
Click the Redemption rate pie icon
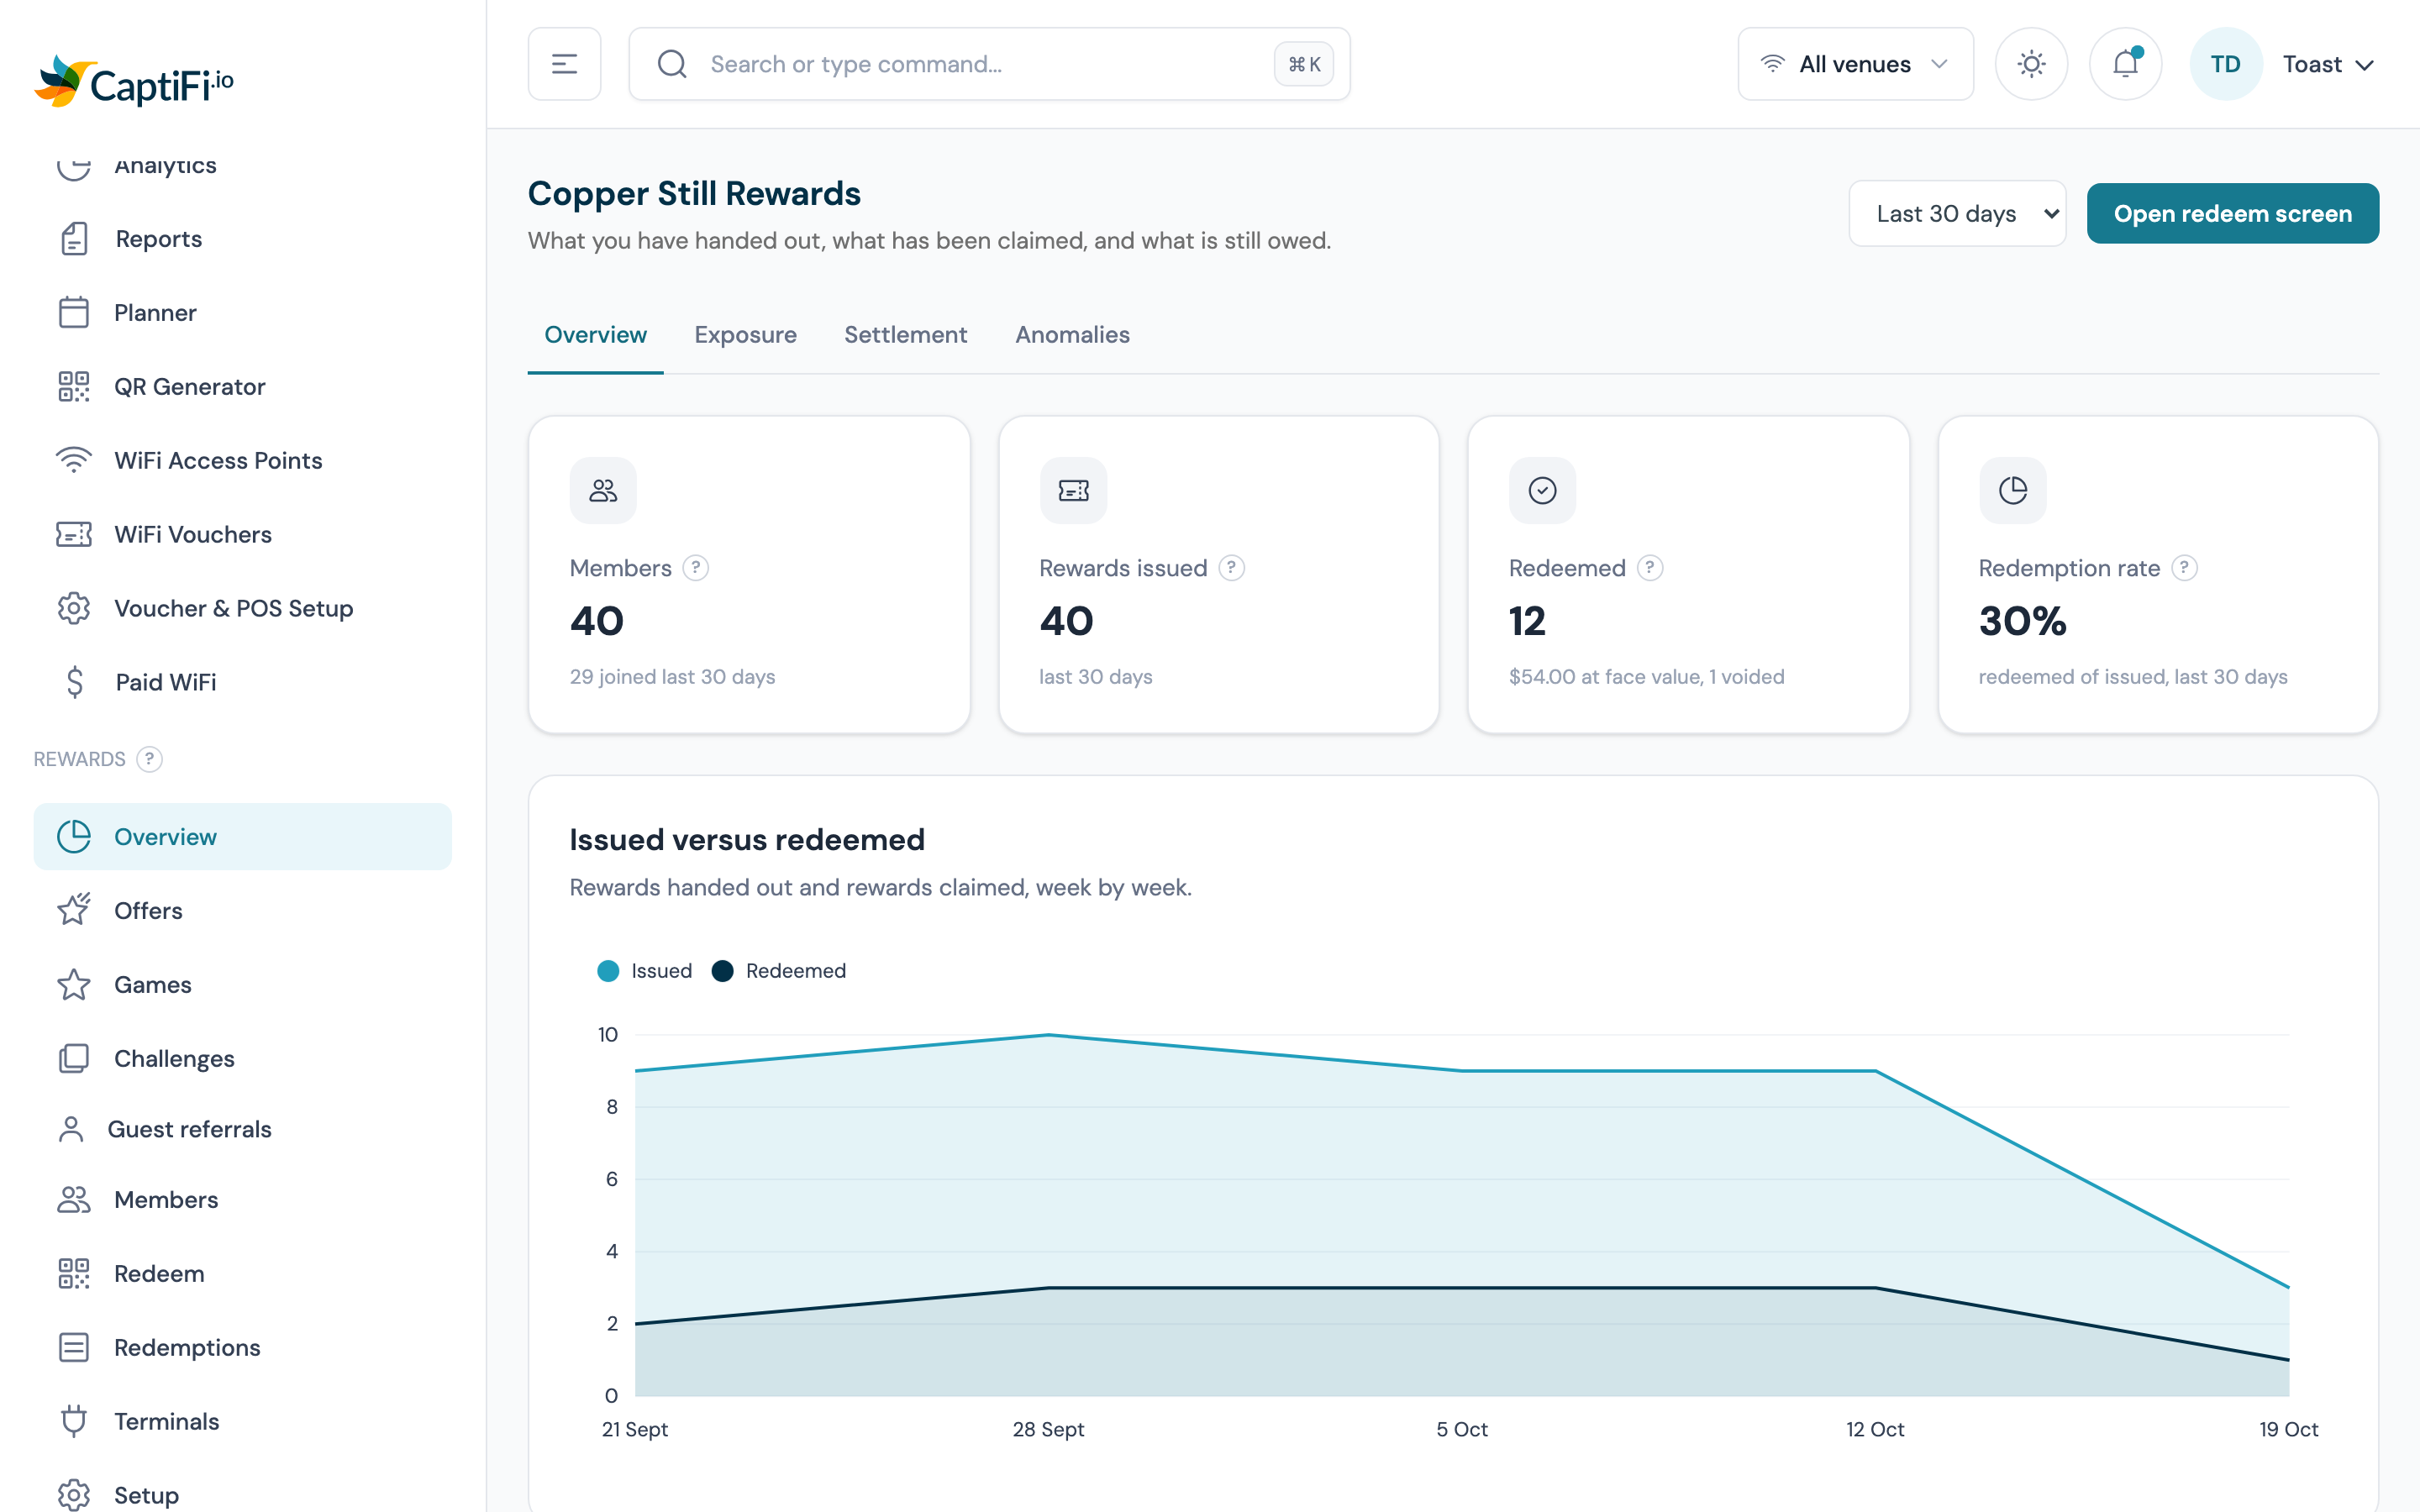tap(2012, 490)
